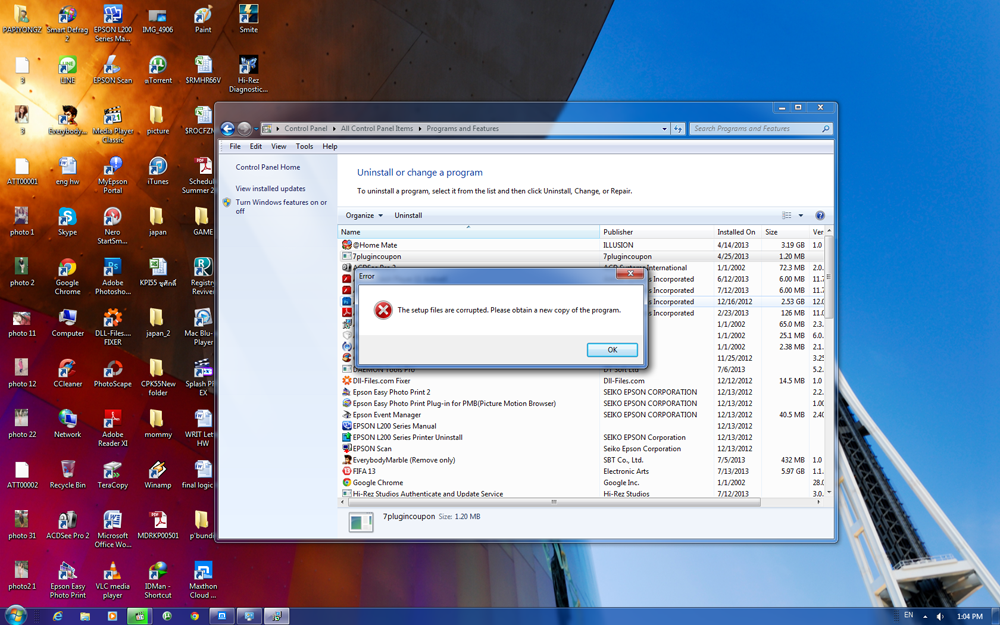The image size is (1000, 625).
Task: Open the Adobe Reader XI desktop shortcut
Action: point(113,428)
